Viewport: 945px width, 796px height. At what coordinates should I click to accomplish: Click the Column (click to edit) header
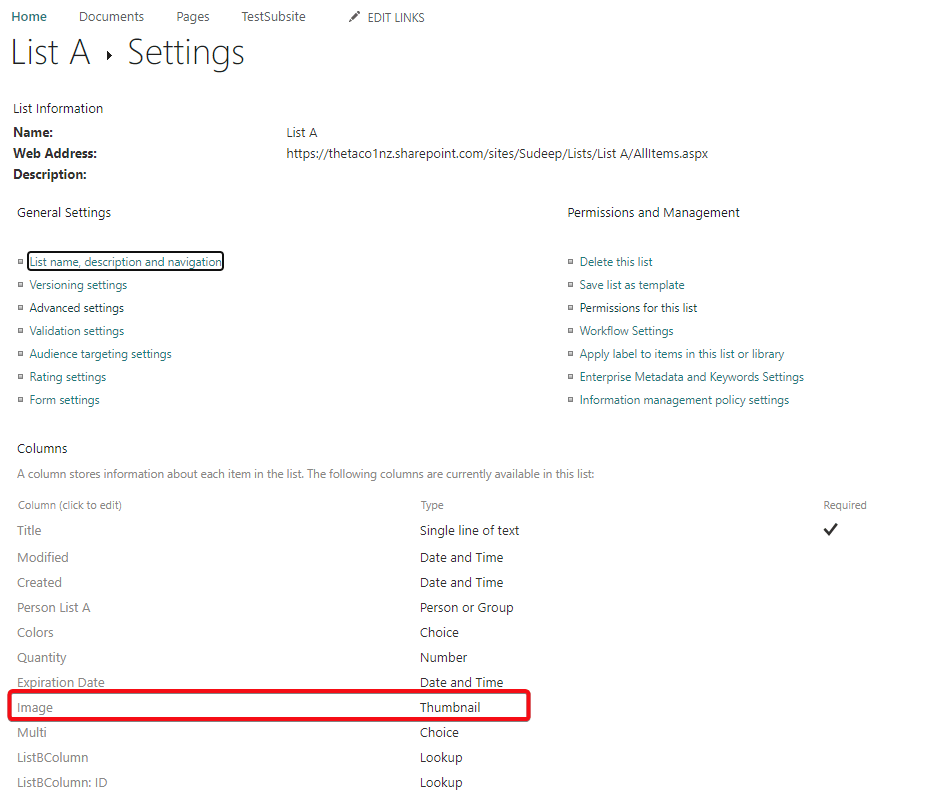70,505
